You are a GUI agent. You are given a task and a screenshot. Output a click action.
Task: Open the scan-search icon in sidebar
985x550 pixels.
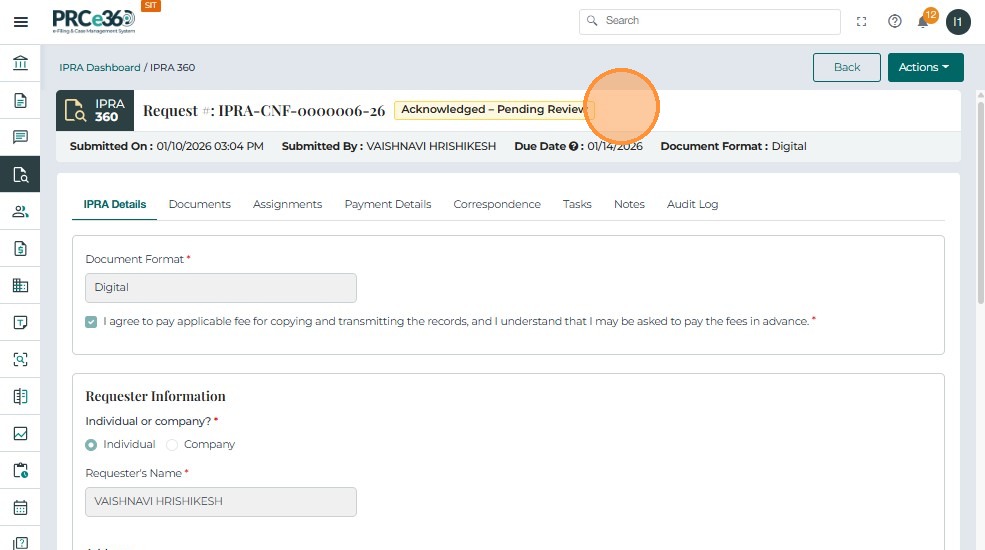pos(20,360)
